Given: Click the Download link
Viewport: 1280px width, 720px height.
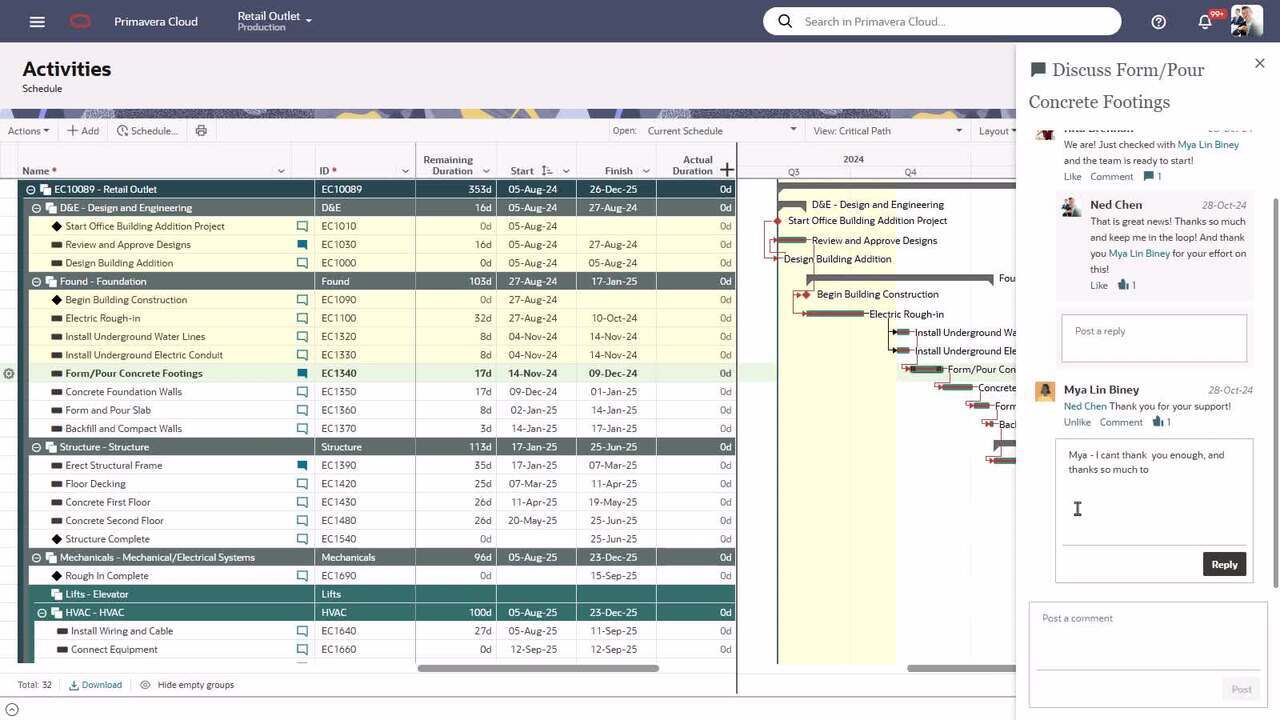Looking at the screenshot, I should point(96,685).
